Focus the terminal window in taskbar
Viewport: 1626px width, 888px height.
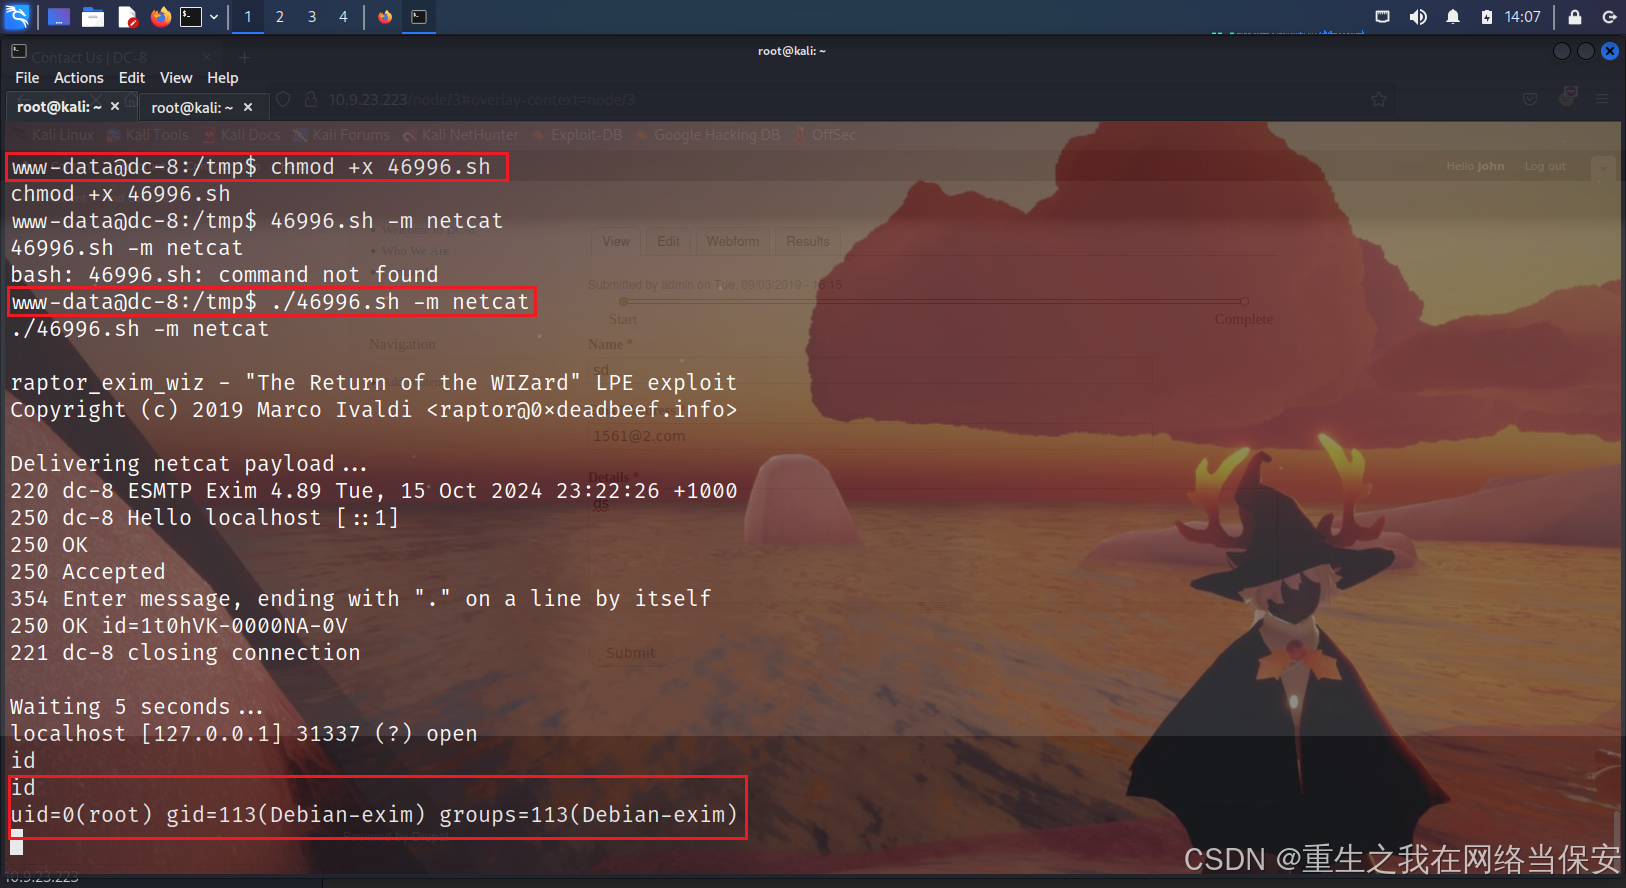[x=419, y=17]
